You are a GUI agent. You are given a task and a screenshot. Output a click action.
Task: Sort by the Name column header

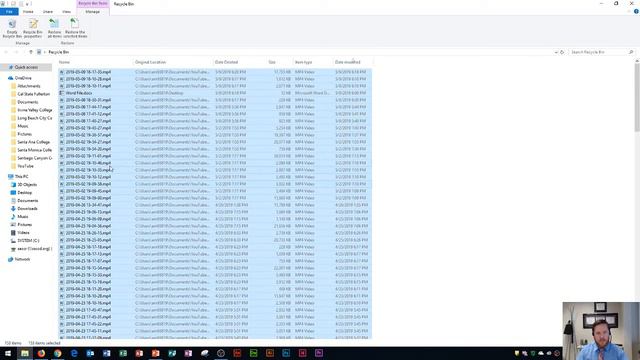click(x=64, y=62)
